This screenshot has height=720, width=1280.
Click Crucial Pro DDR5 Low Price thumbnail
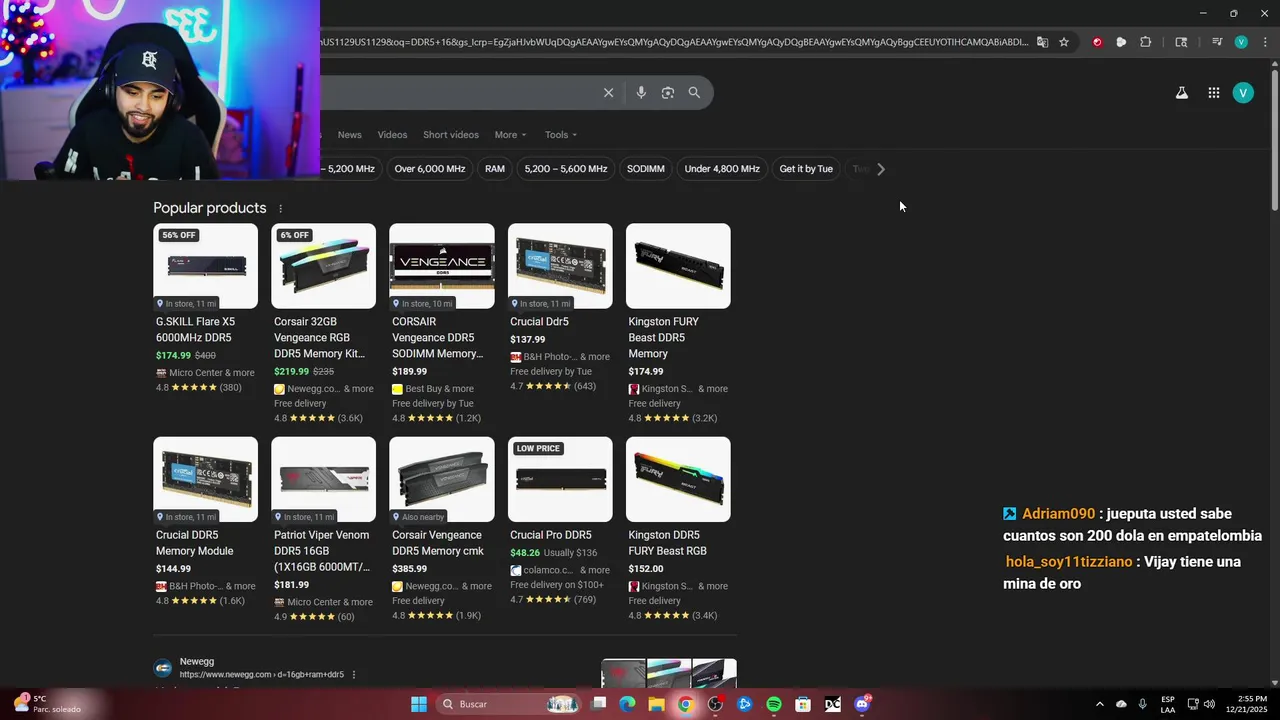tap(560, 479)
